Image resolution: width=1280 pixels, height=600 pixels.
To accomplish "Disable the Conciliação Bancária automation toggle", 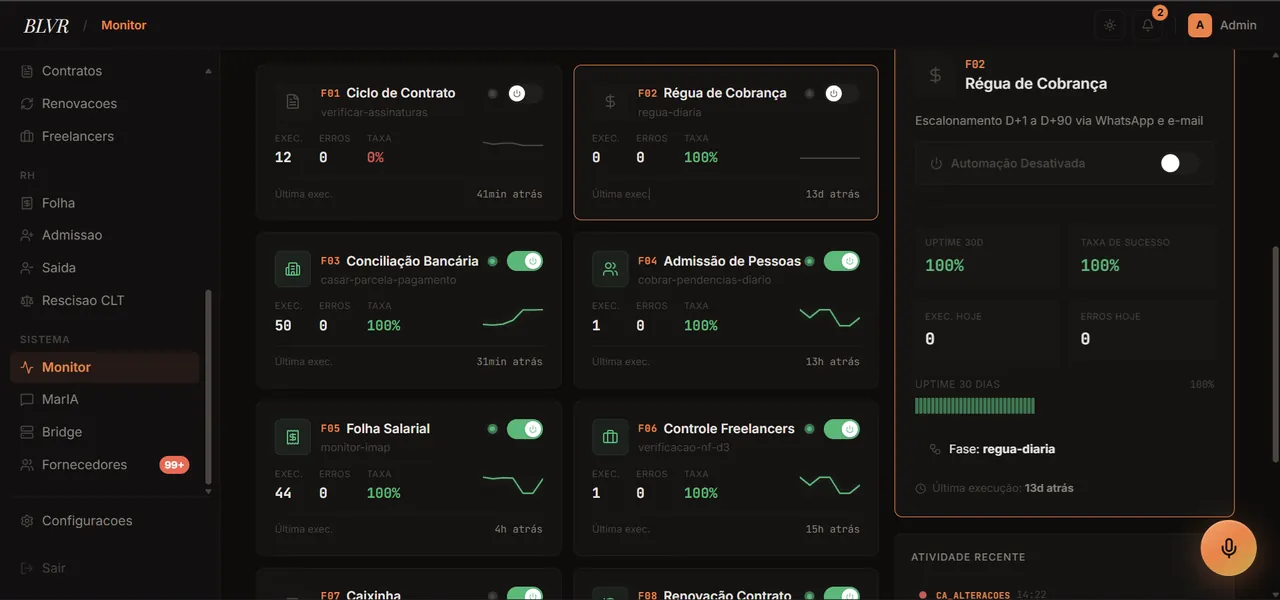I will pos(525,261).
